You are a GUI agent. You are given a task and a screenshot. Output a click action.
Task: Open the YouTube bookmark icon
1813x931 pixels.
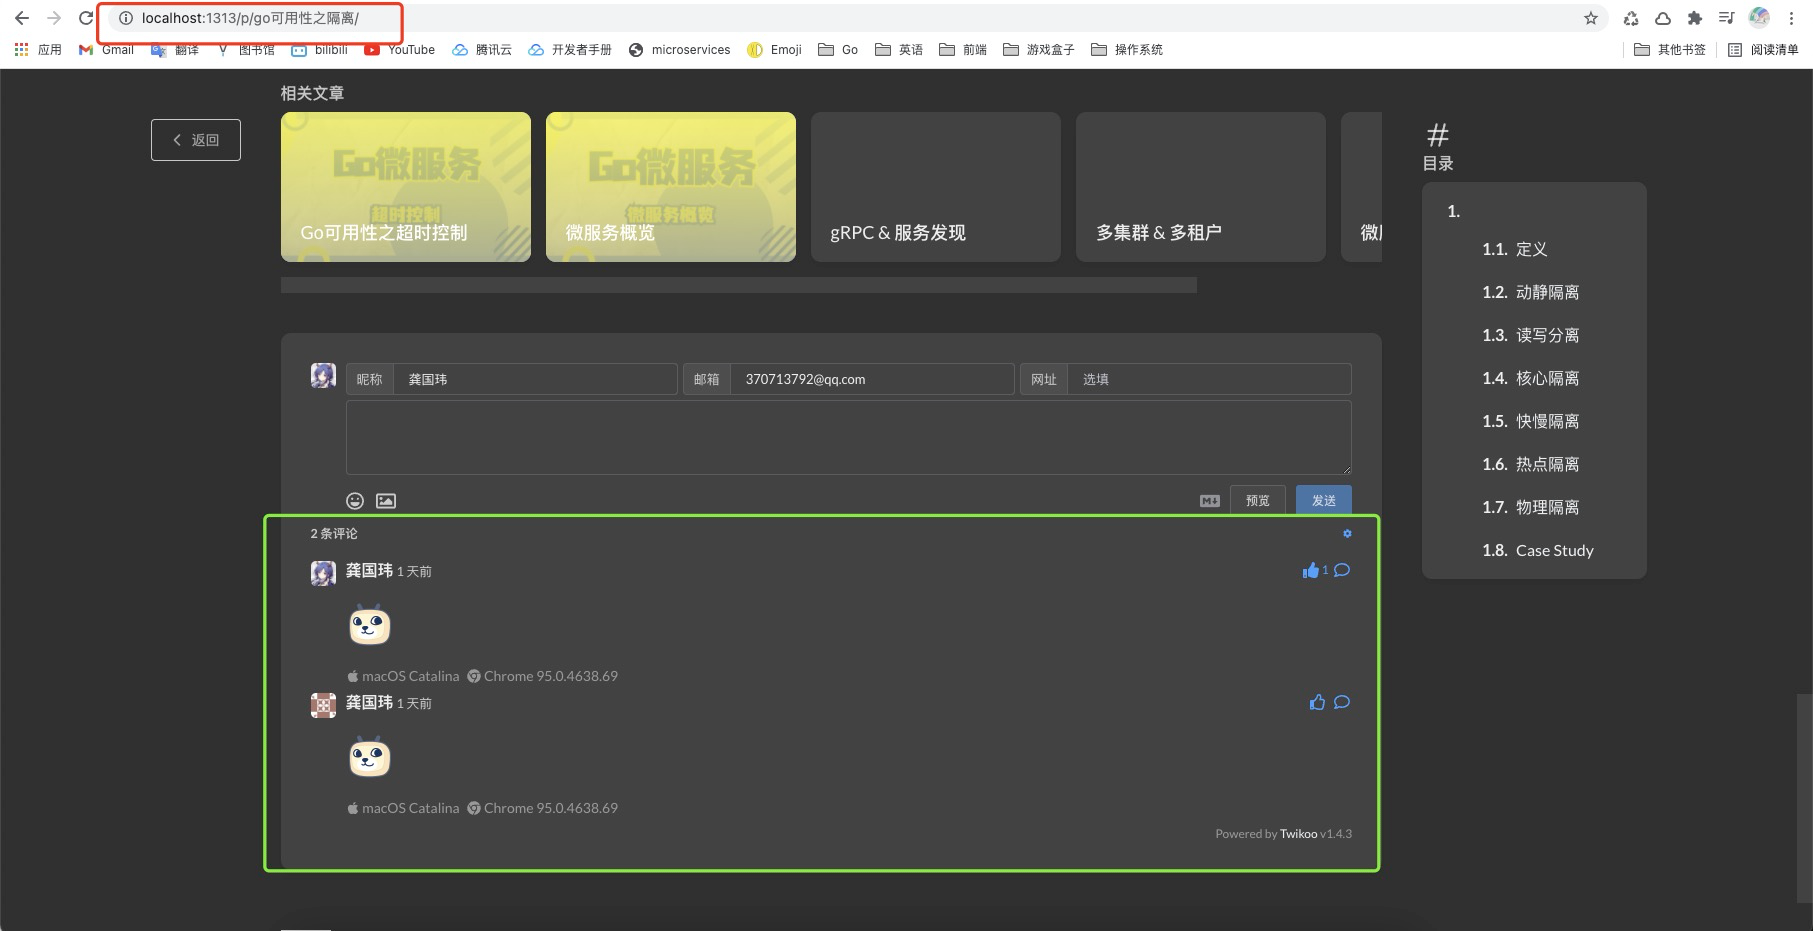click(399, 49)
